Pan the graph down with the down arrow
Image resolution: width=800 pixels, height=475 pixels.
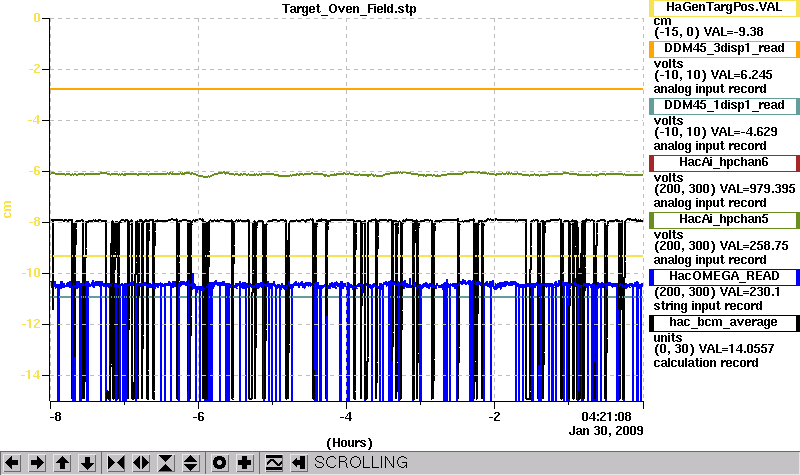tap(87, 463)
